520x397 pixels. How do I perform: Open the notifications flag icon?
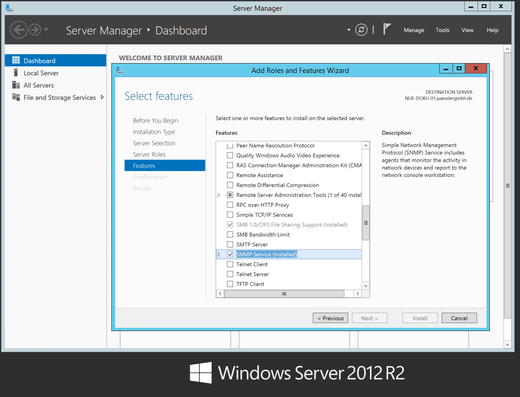pos(386,29)
